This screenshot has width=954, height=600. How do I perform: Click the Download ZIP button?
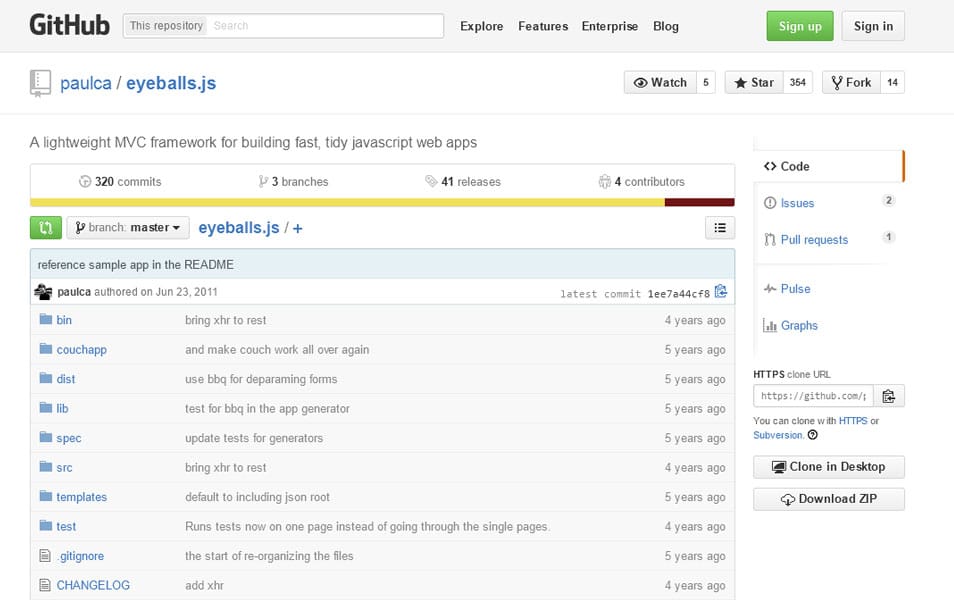coord(829,499)
